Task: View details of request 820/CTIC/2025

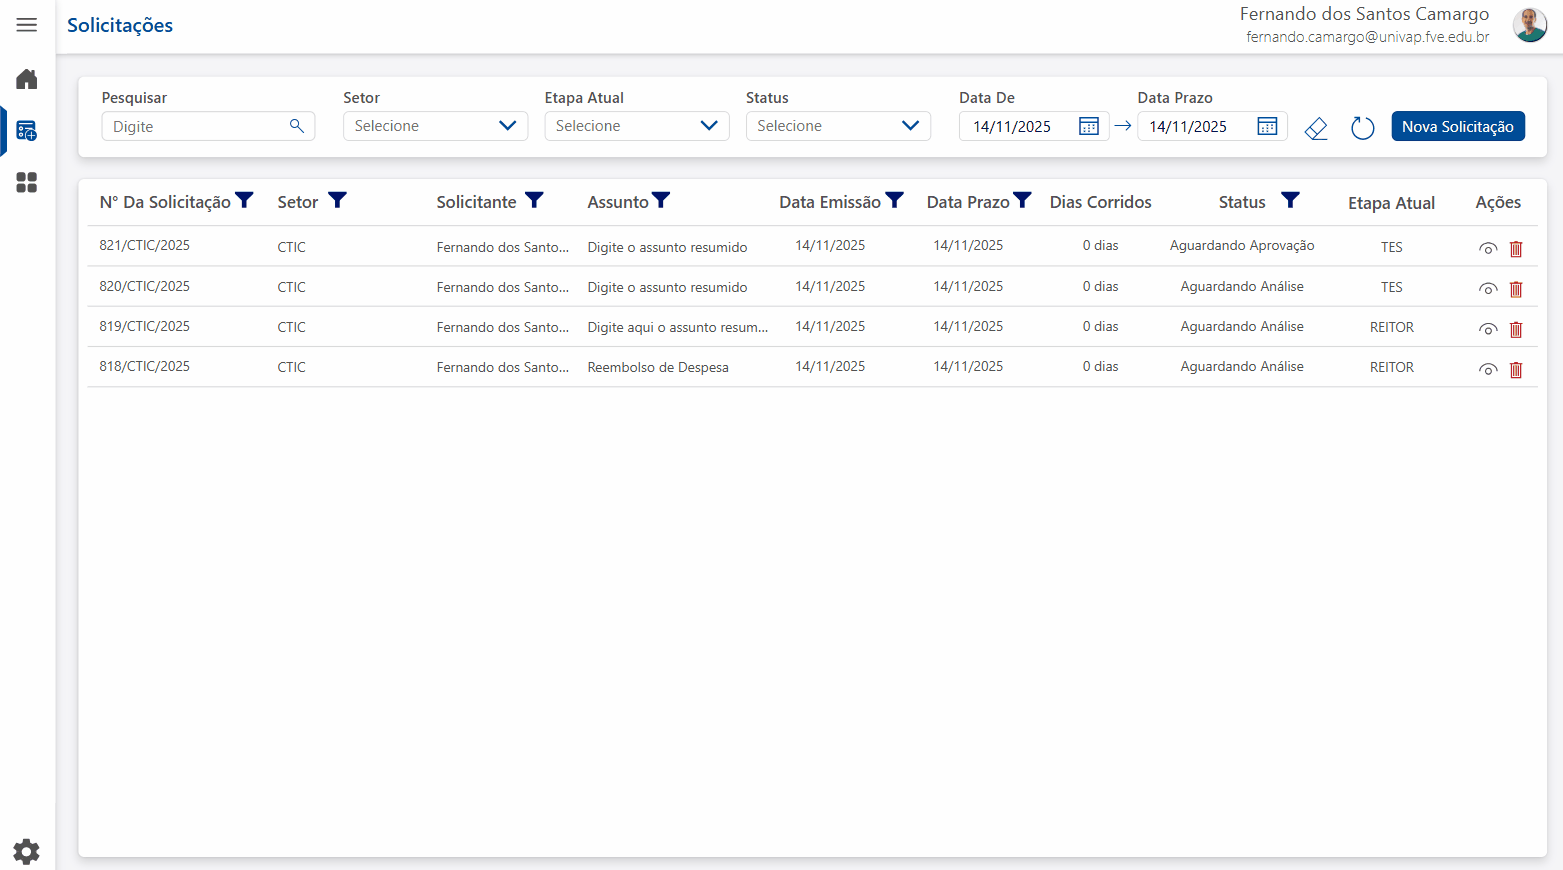Action: (x=1488, y=289)
